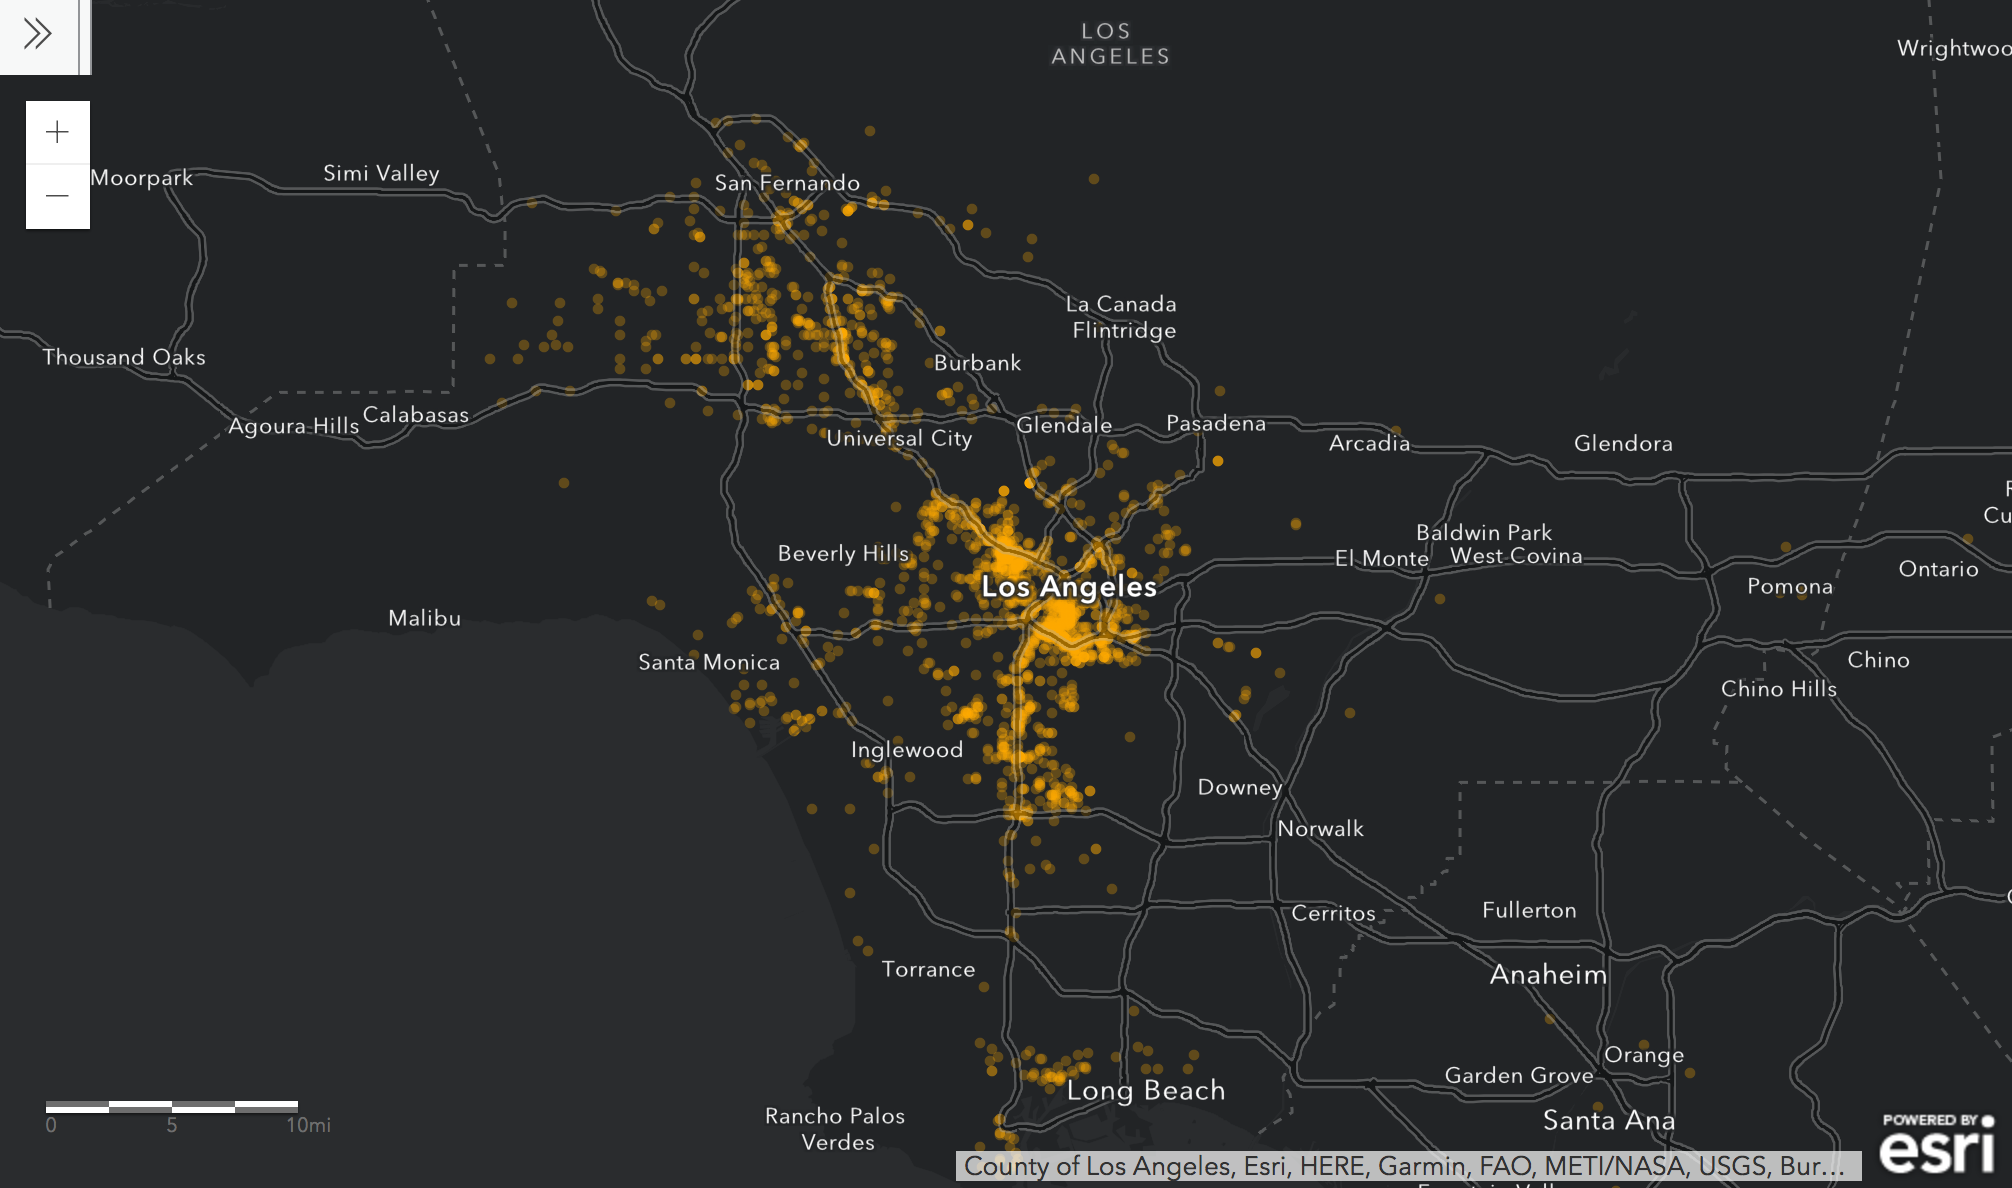Click the Pasadena label on map
This screenshot has width=2012, height=1188.
pyautogui.click(x=1216, y=423)
